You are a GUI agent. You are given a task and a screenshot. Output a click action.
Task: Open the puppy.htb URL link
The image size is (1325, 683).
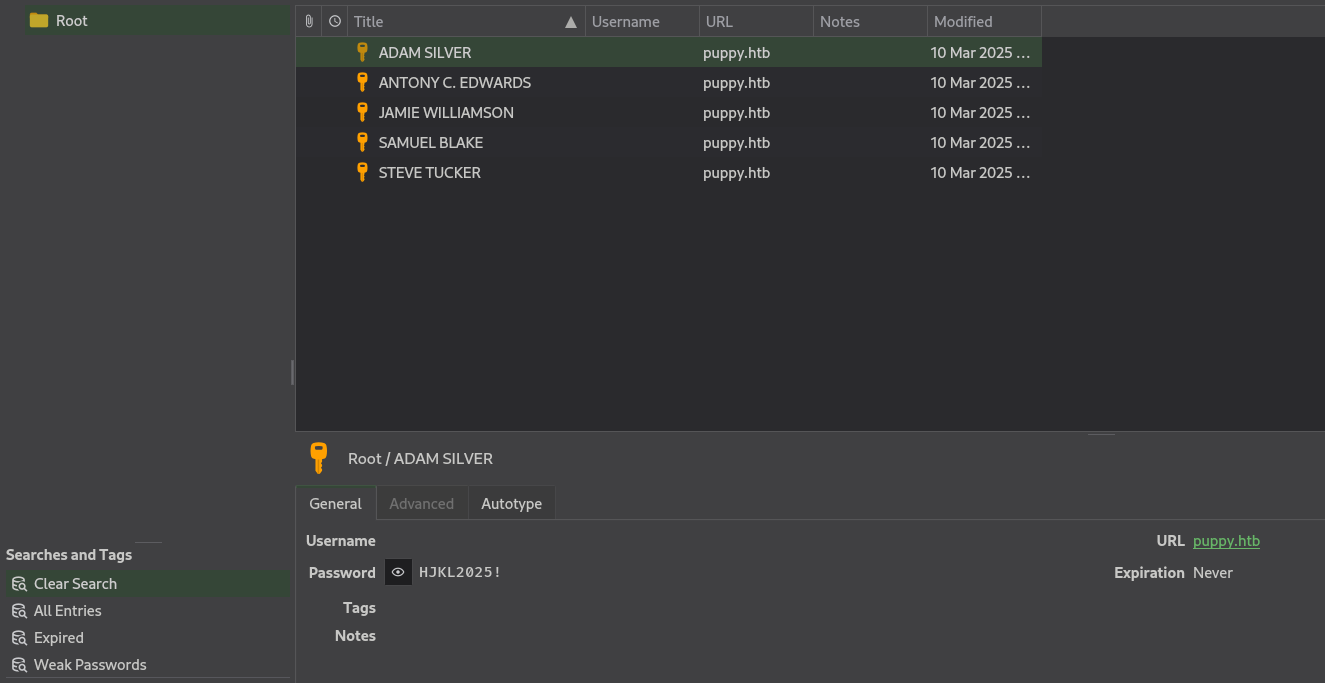(x=1226, y=541)
